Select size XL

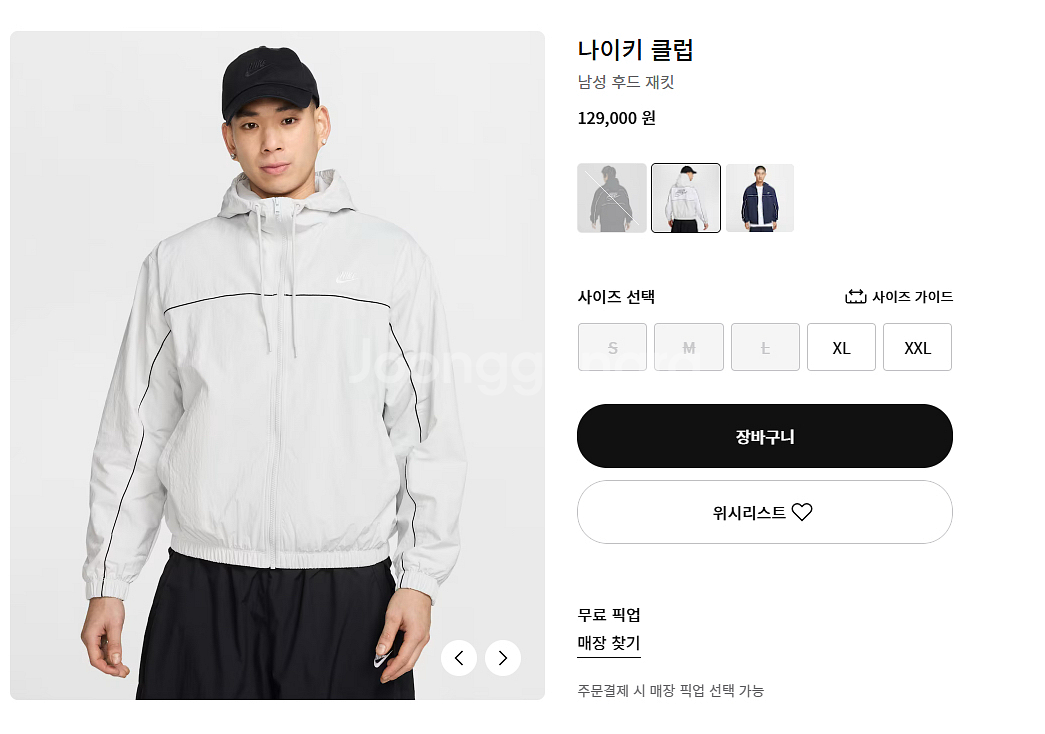pyautogui.click(x=841, y=347)
